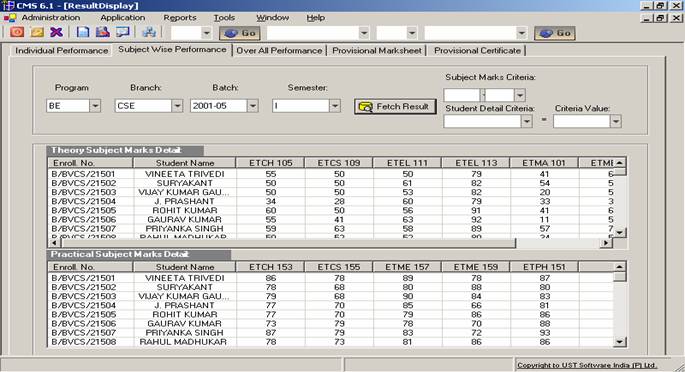
Task: Click practical table scroll down arrow
Action: tap(619, 342)
